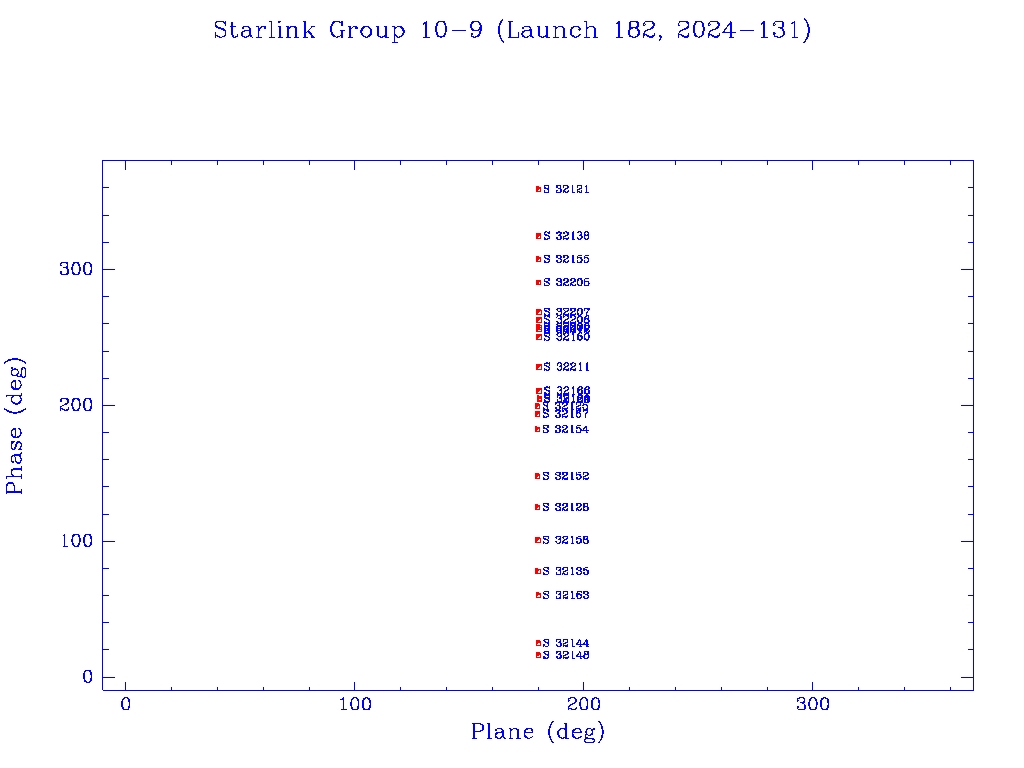
Task: Click red marker beside S 32158
Action: [x=538, y=540]
